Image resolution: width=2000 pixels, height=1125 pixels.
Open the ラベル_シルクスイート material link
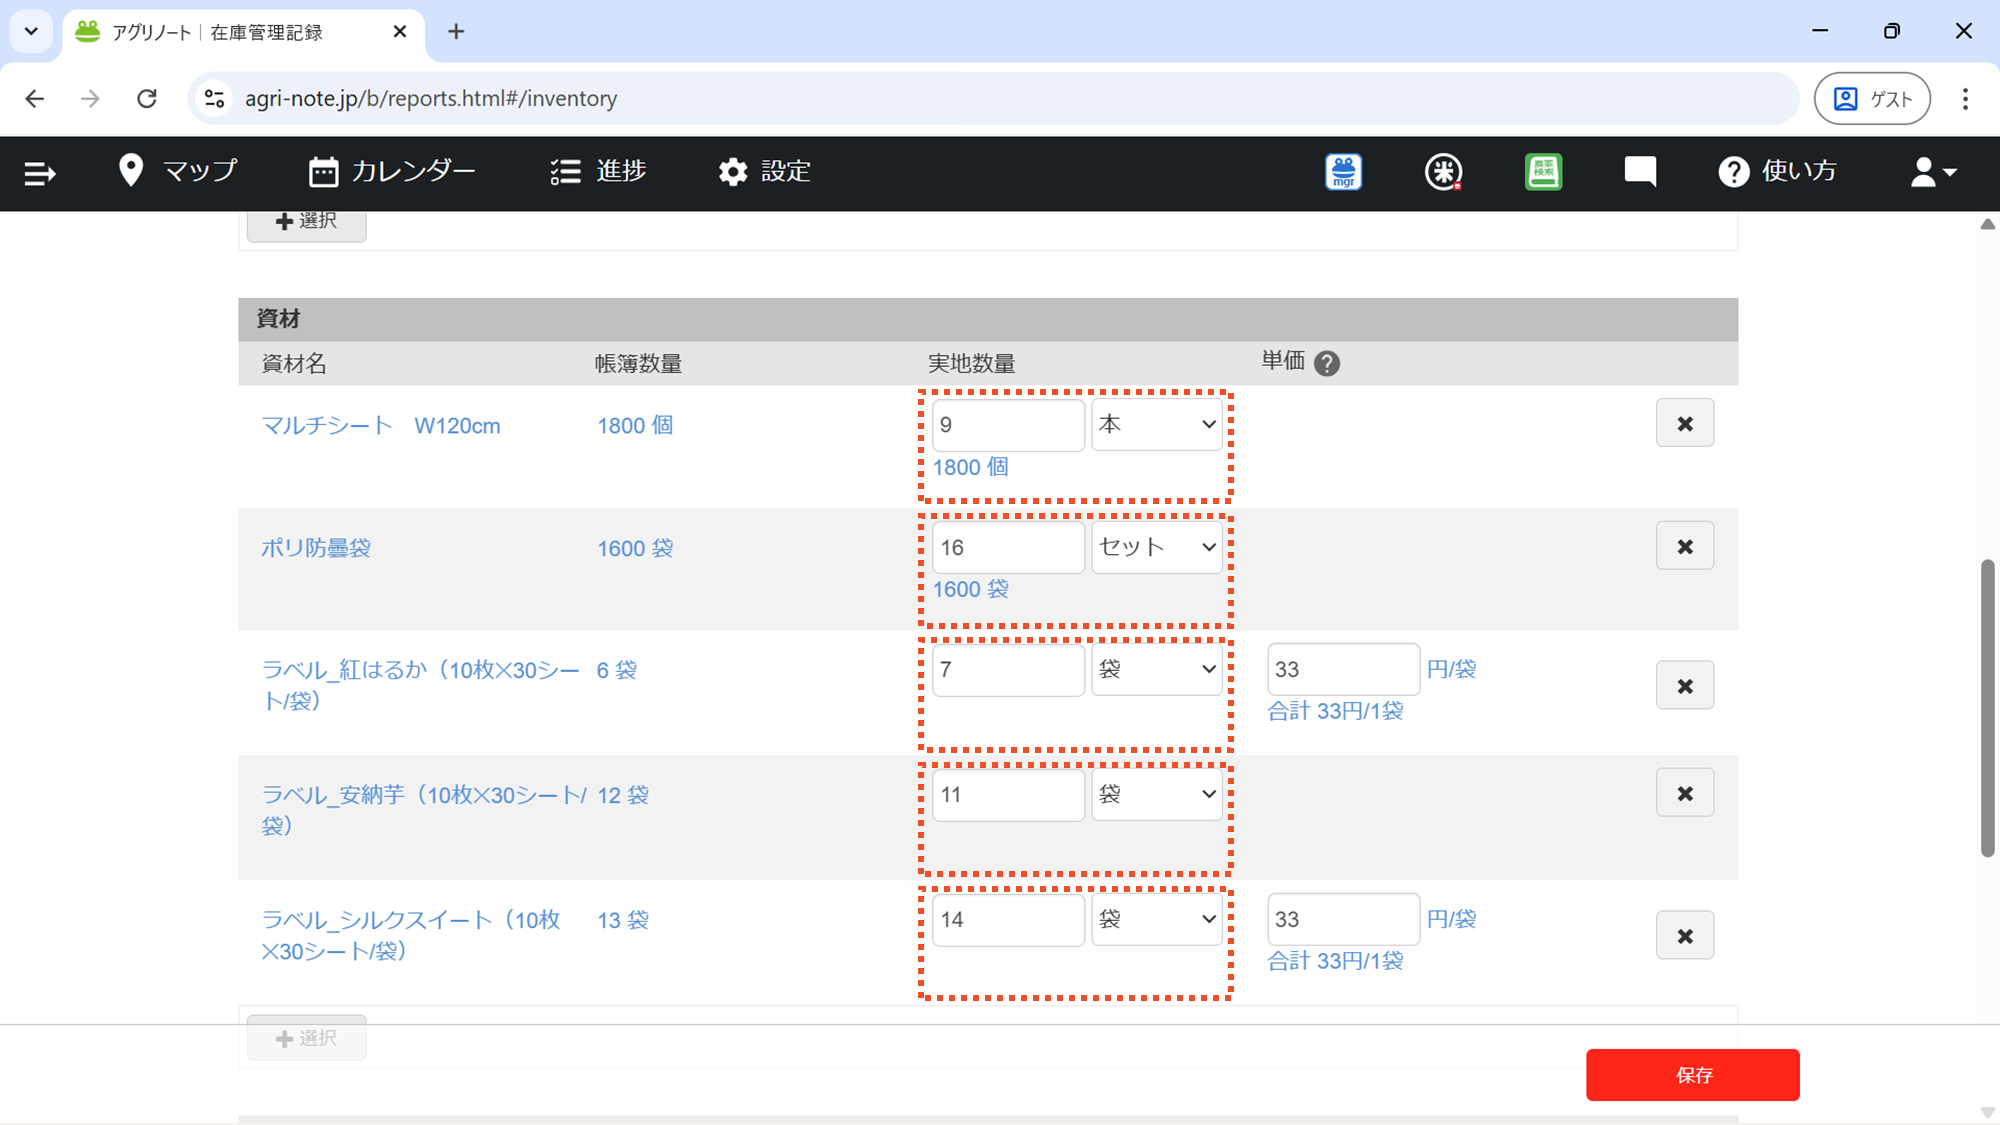click(x=411, y=935)
